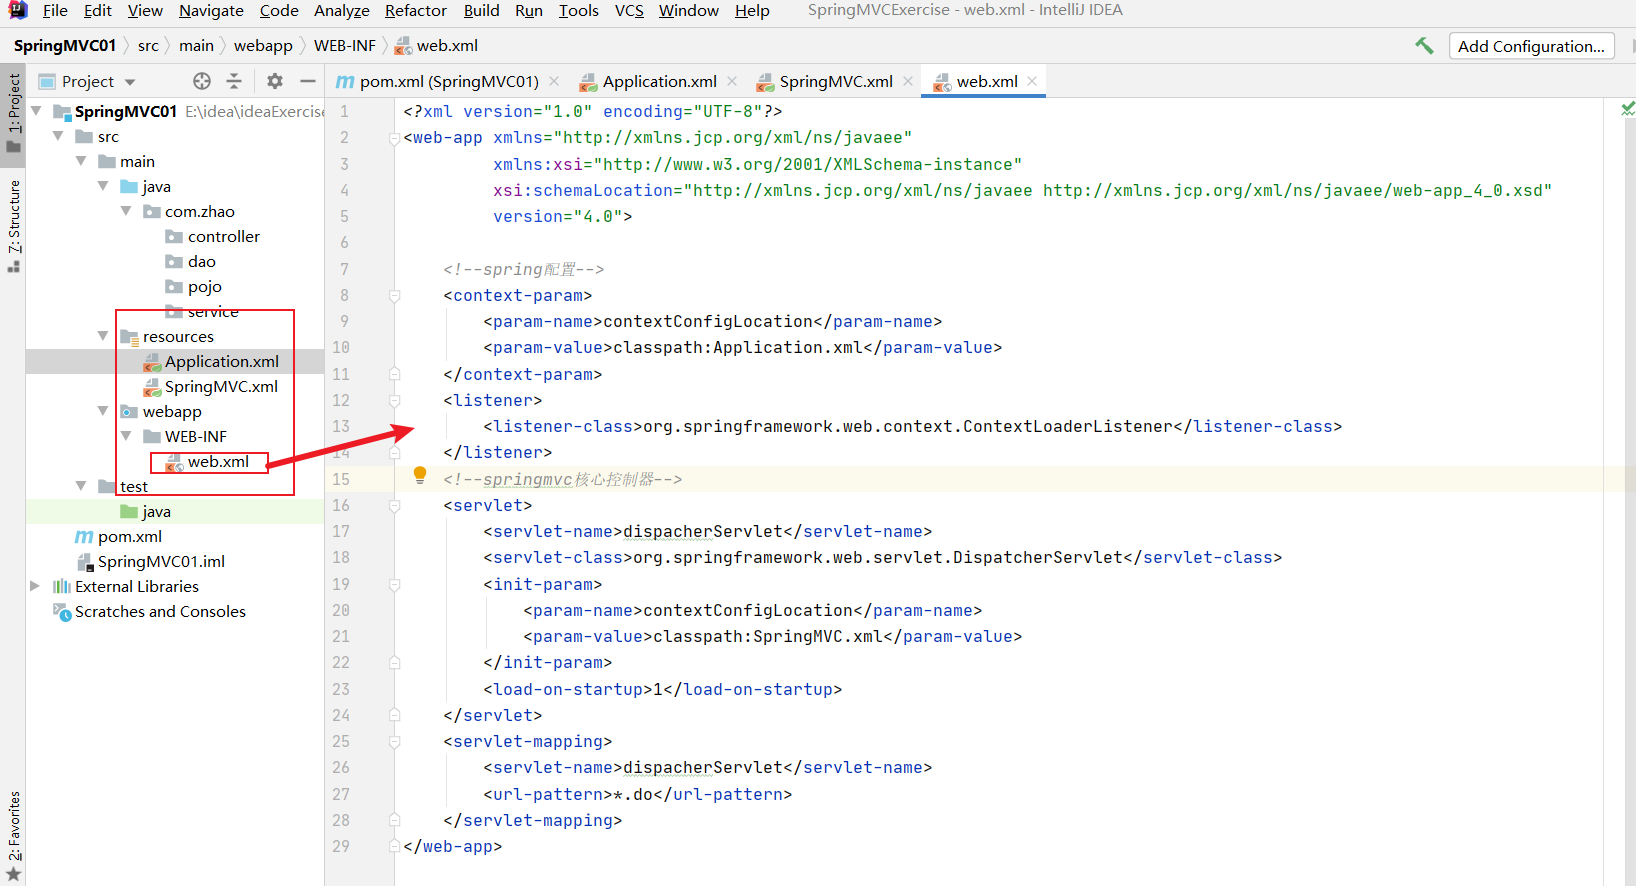Open the 7: Structure tool window button
The height and width of the screenshot is (886, 1636).
pos(13,225)
